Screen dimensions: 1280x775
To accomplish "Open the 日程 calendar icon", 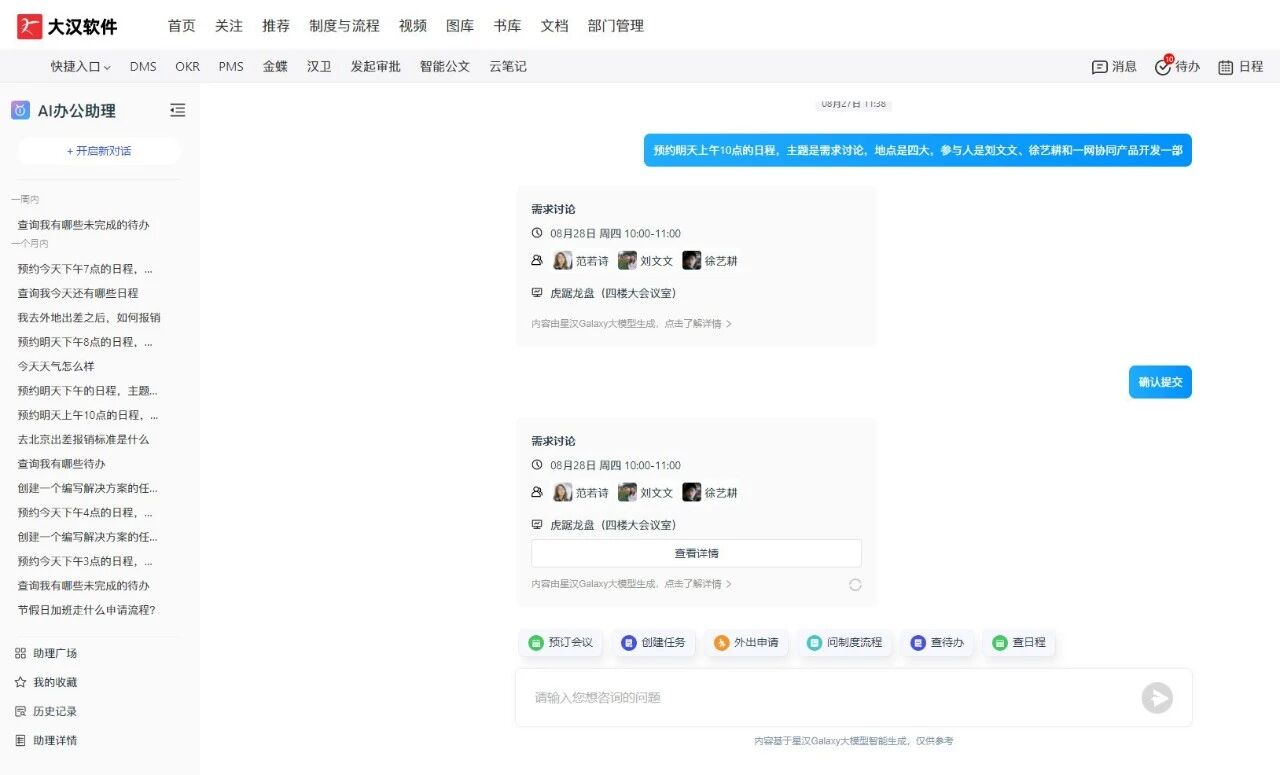I will [x=1225, y=67].
